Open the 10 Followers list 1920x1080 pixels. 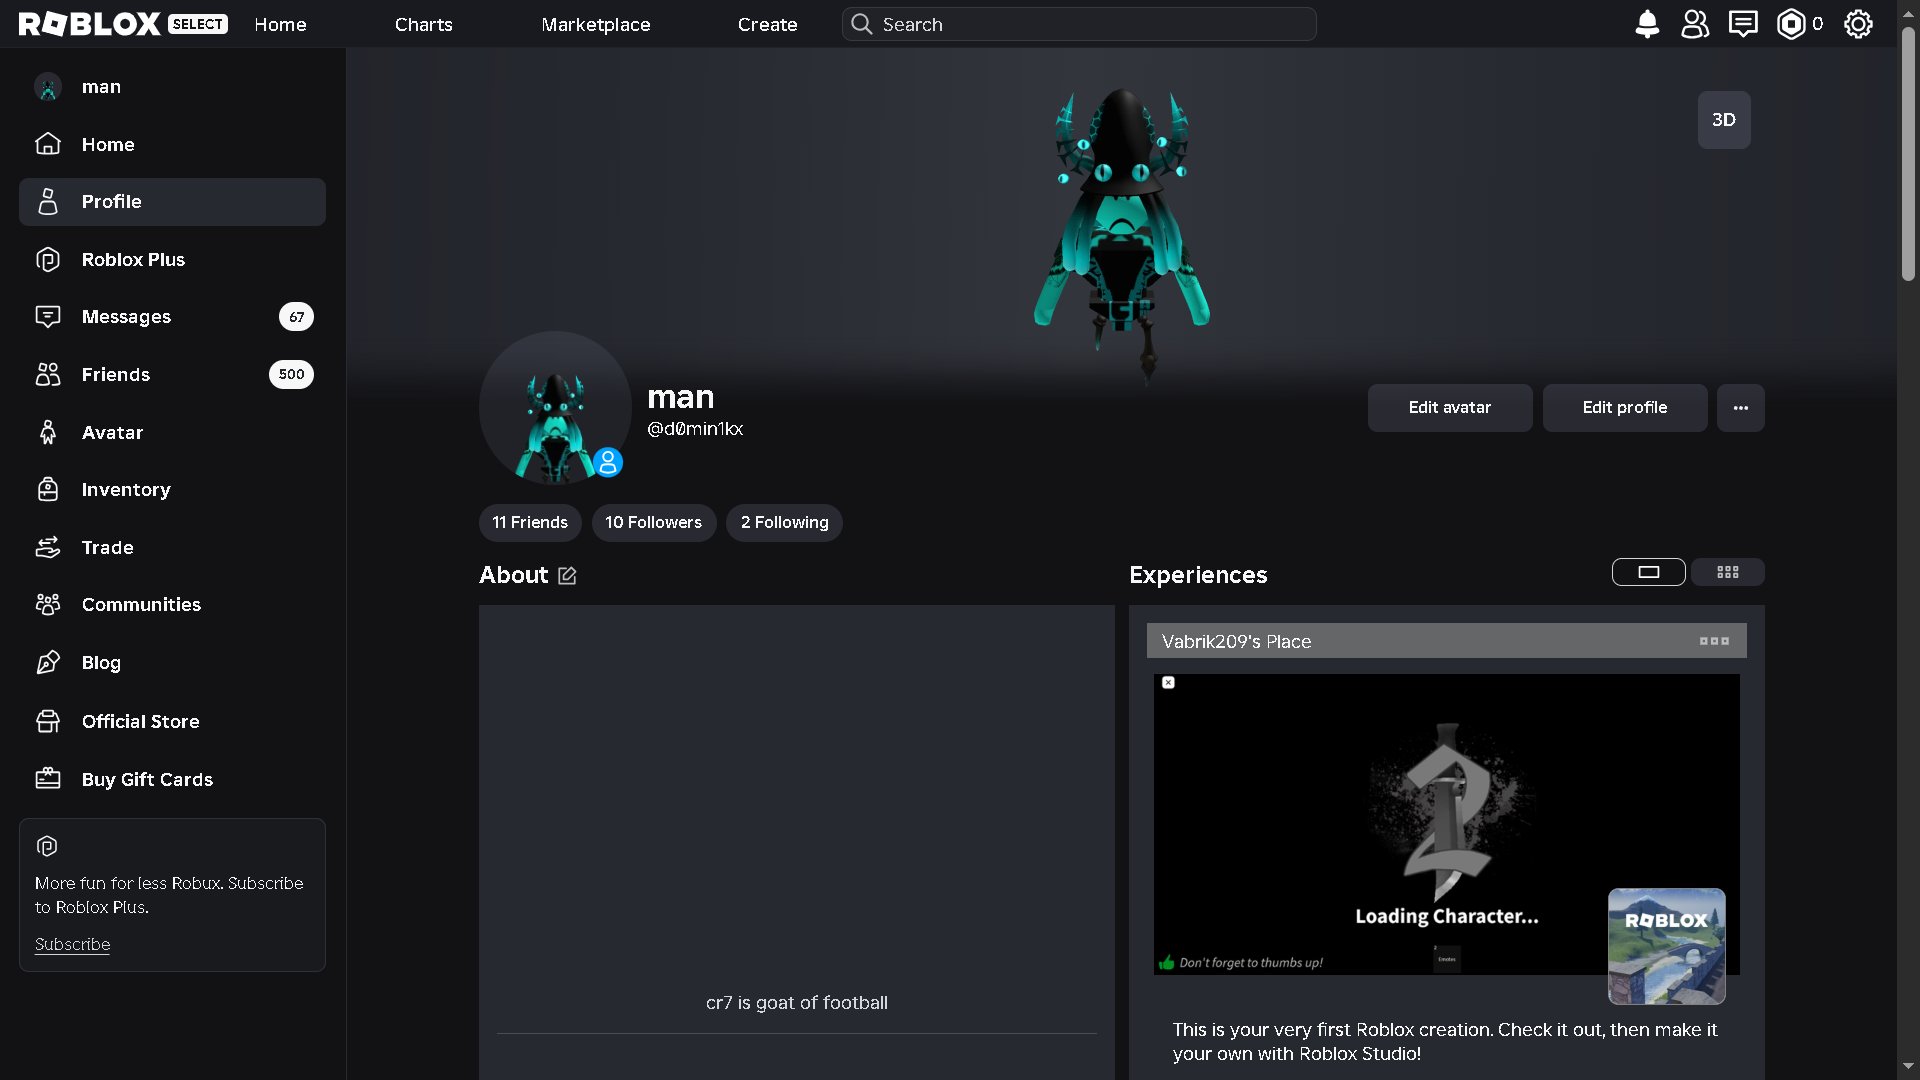click(x=654, y=523)
